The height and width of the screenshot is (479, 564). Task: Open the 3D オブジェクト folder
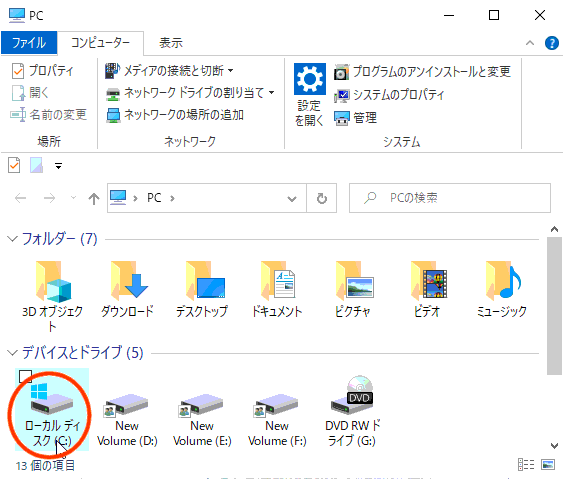coord(52,296)
